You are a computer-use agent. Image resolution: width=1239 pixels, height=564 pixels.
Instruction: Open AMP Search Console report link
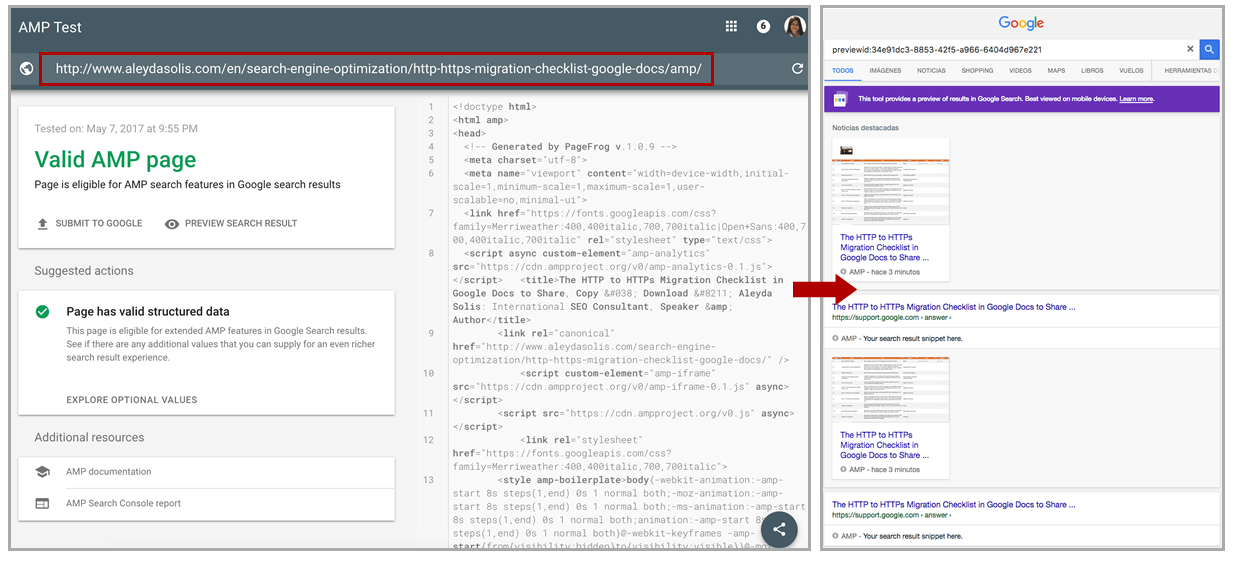tap(124, 504)
